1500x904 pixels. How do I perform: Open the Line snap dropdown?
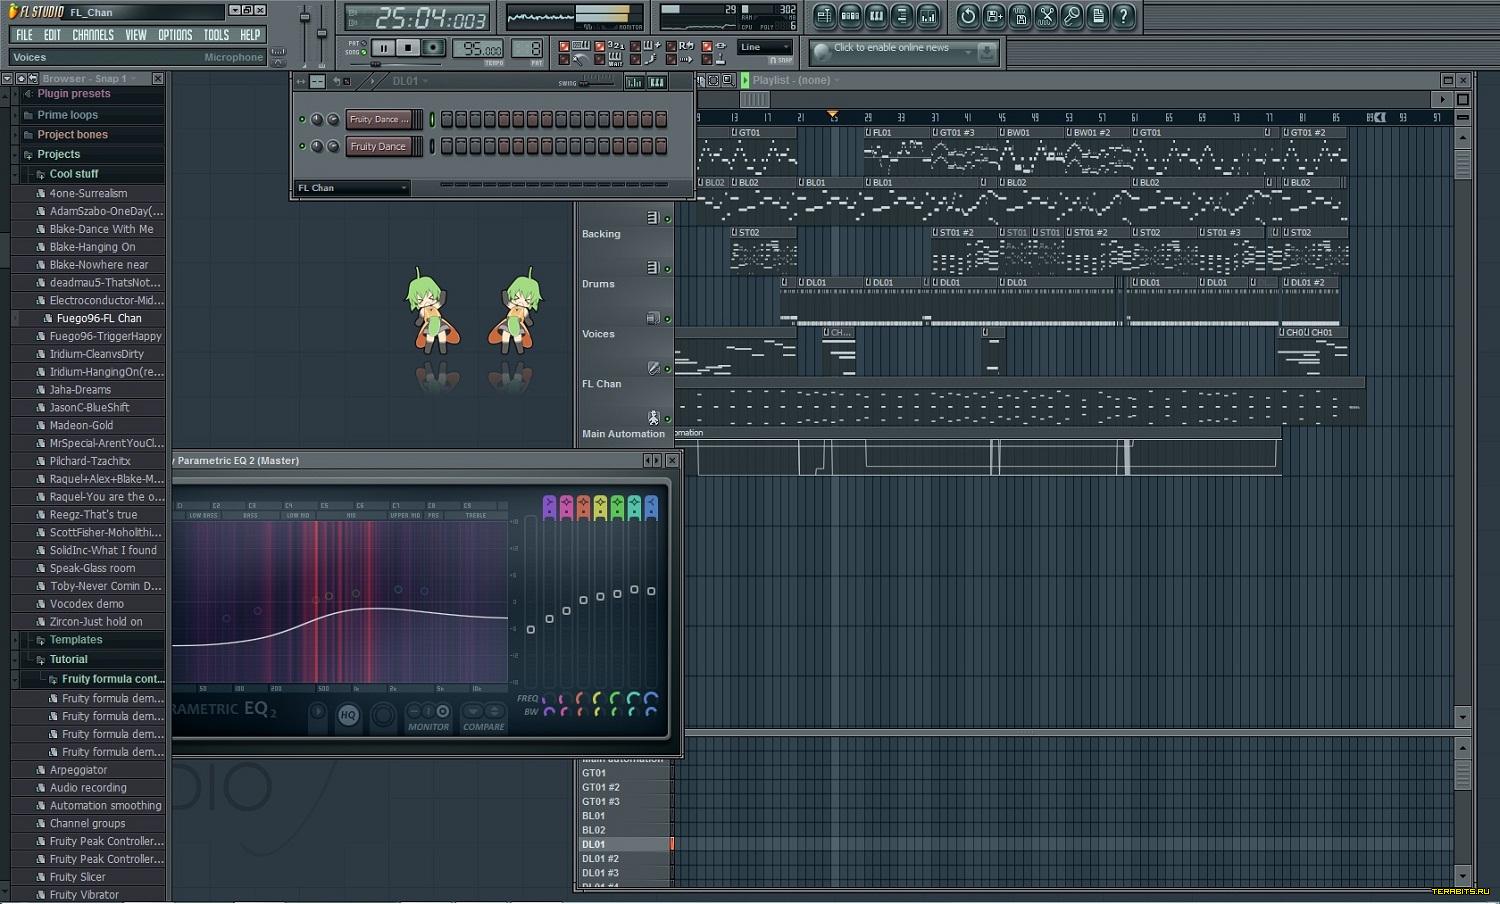point(765,47)
